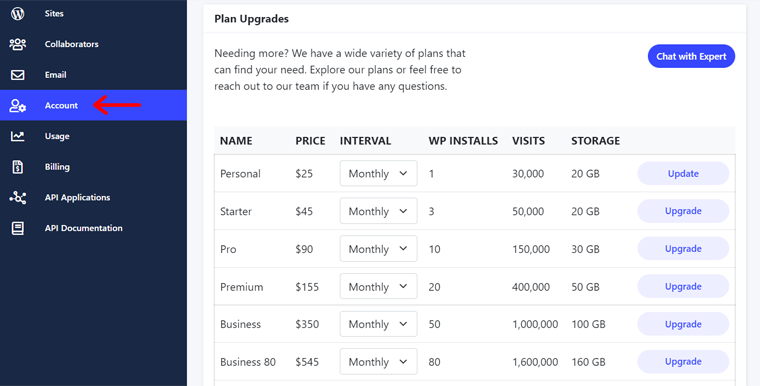Select the Account user-gear icon
The image size is (760, 386).
point(17,105)
